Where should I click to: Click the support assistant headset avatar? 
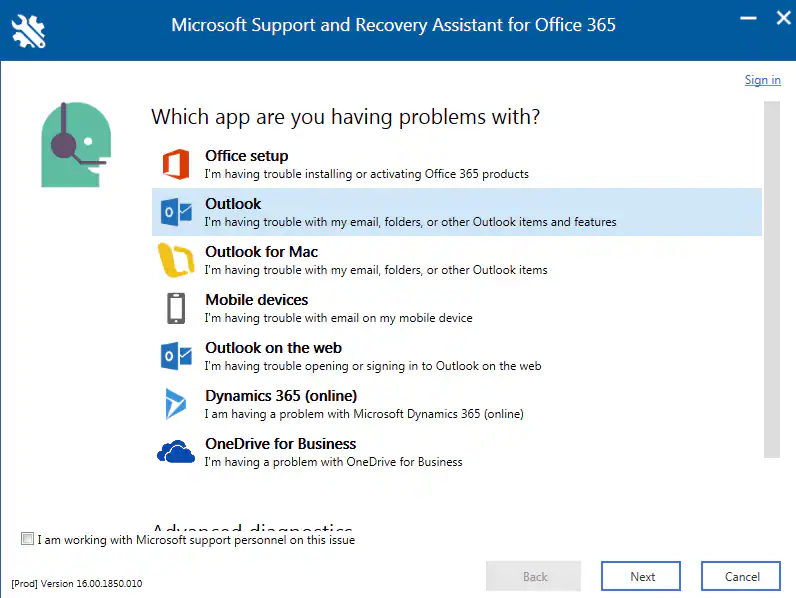[75, 145]
